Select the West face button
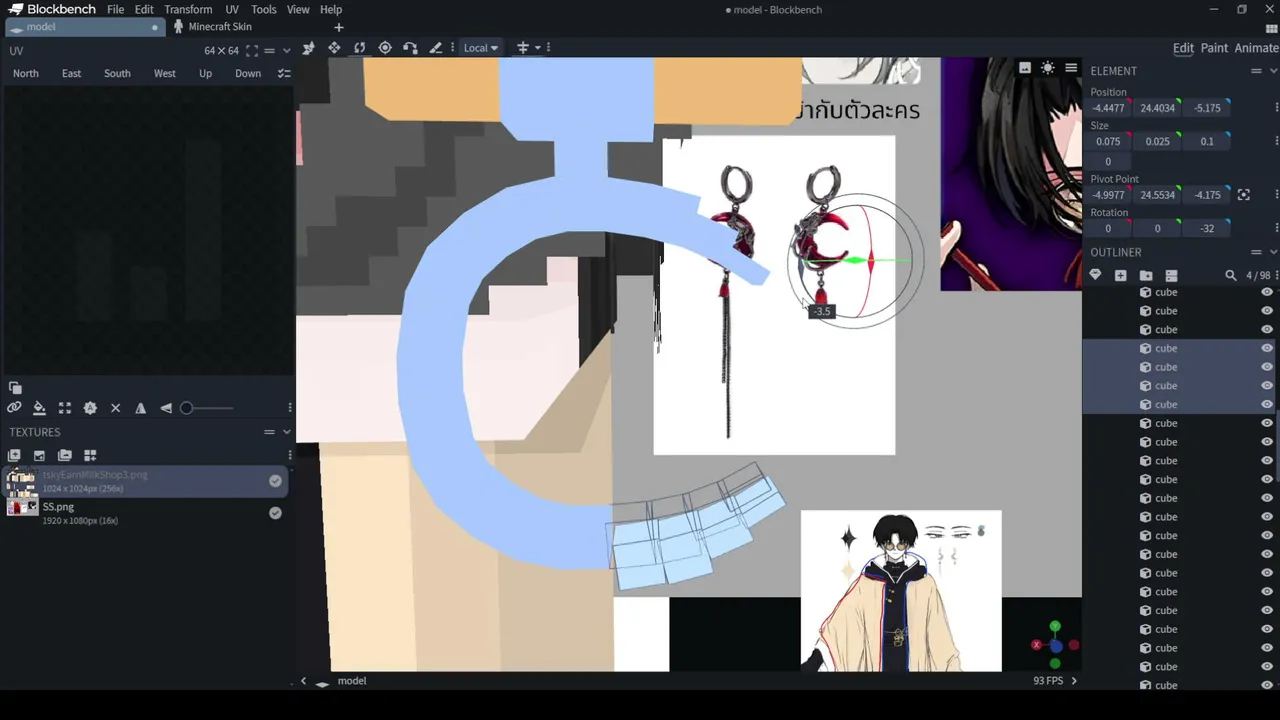The image size is (1280, 720). pos(165,73)
